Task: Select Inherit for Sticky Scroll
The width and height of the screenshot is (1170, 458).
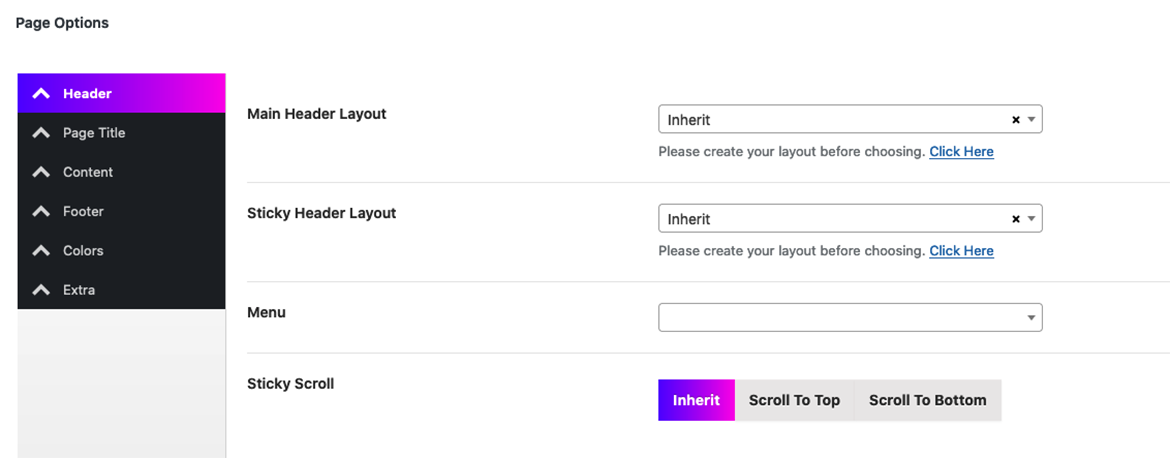Action: click(696, 401)
